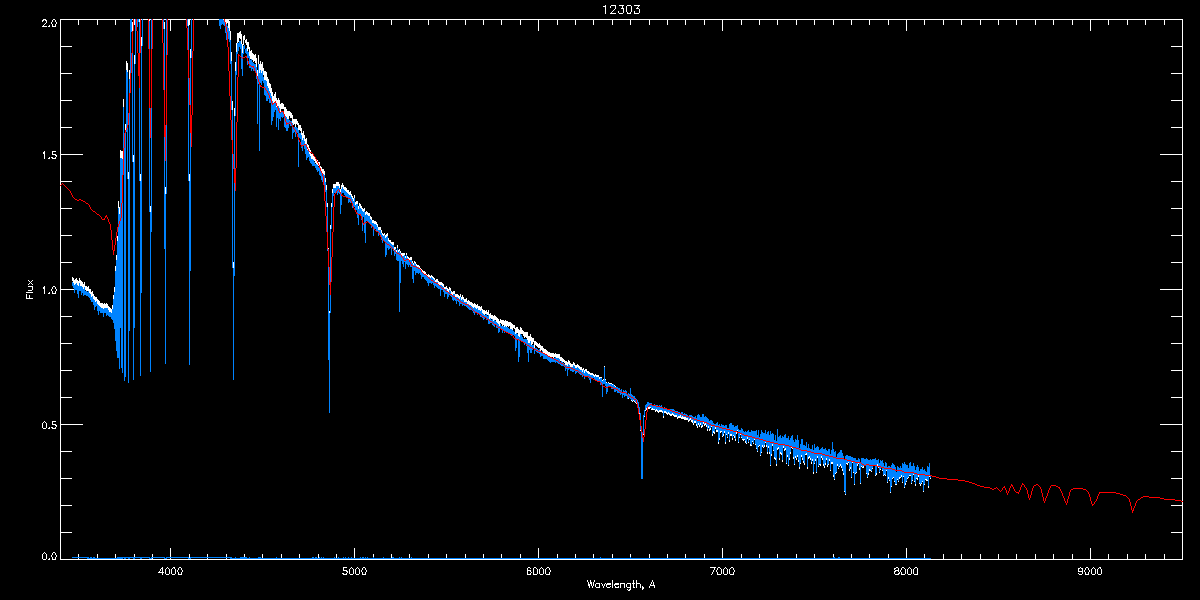Click the 1.0 y-axis tick label
Screen dimensions: 1200x600
click(48, 290)
